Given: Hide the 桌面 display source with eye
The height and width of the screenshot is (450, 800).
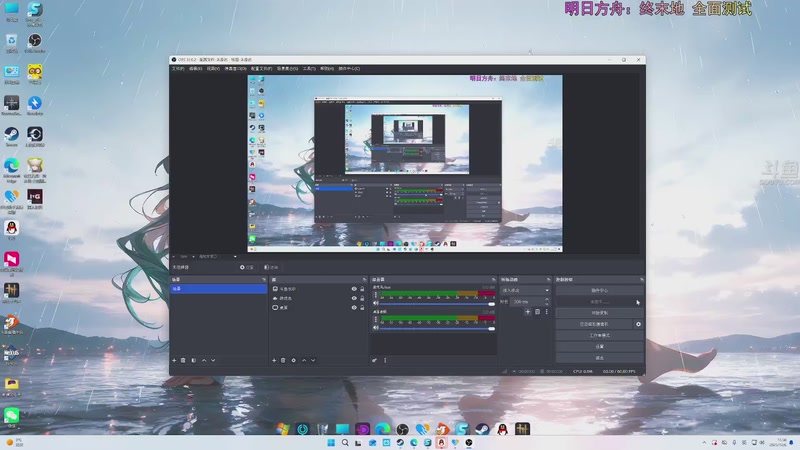Looking at the screenshot, I should click(x=354, y=308).
